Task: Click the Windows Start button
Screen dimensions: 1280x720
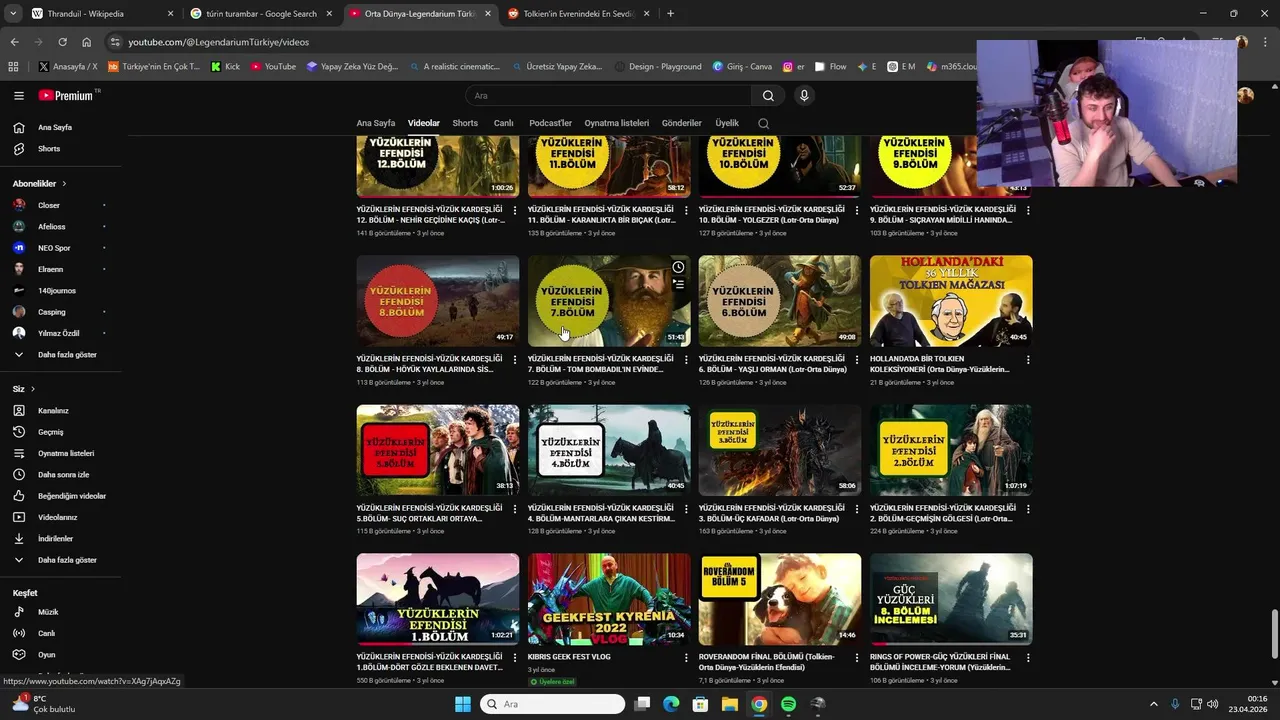Action: (x=463, y=704)
